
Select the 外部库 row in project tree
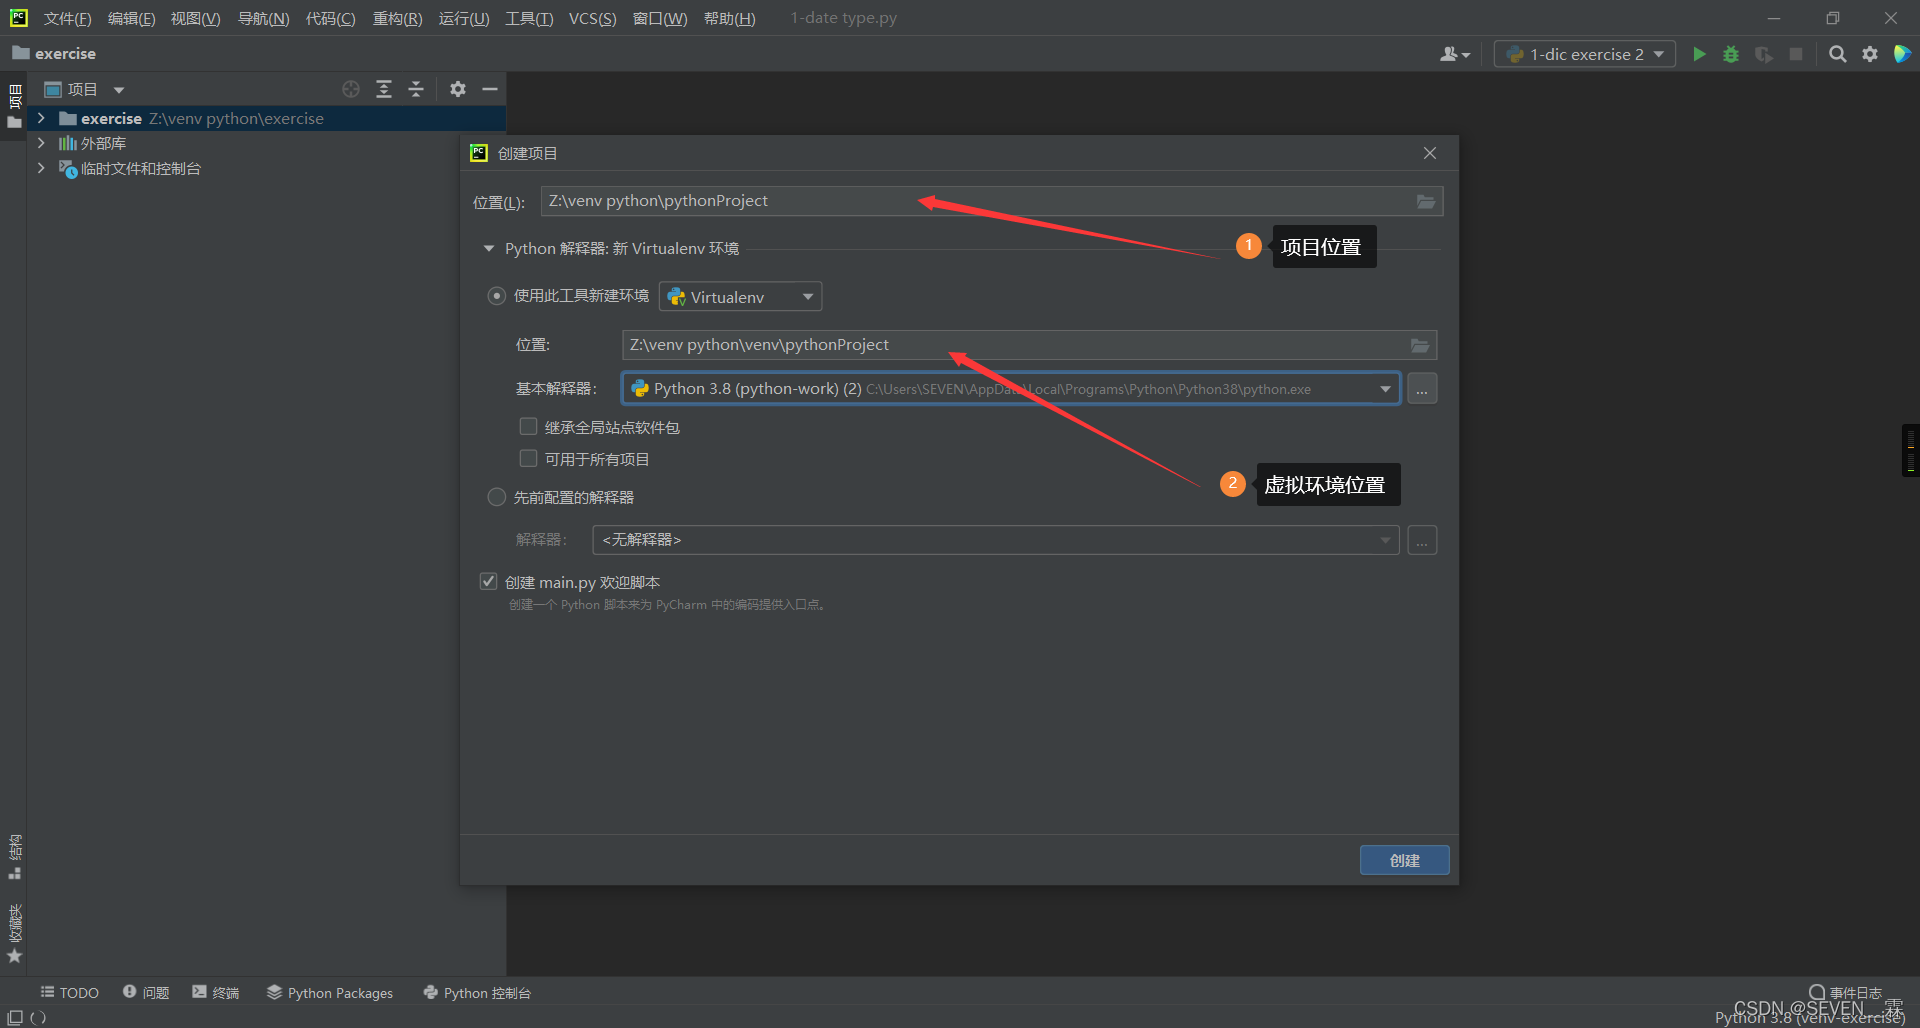(x=266, y=143)
